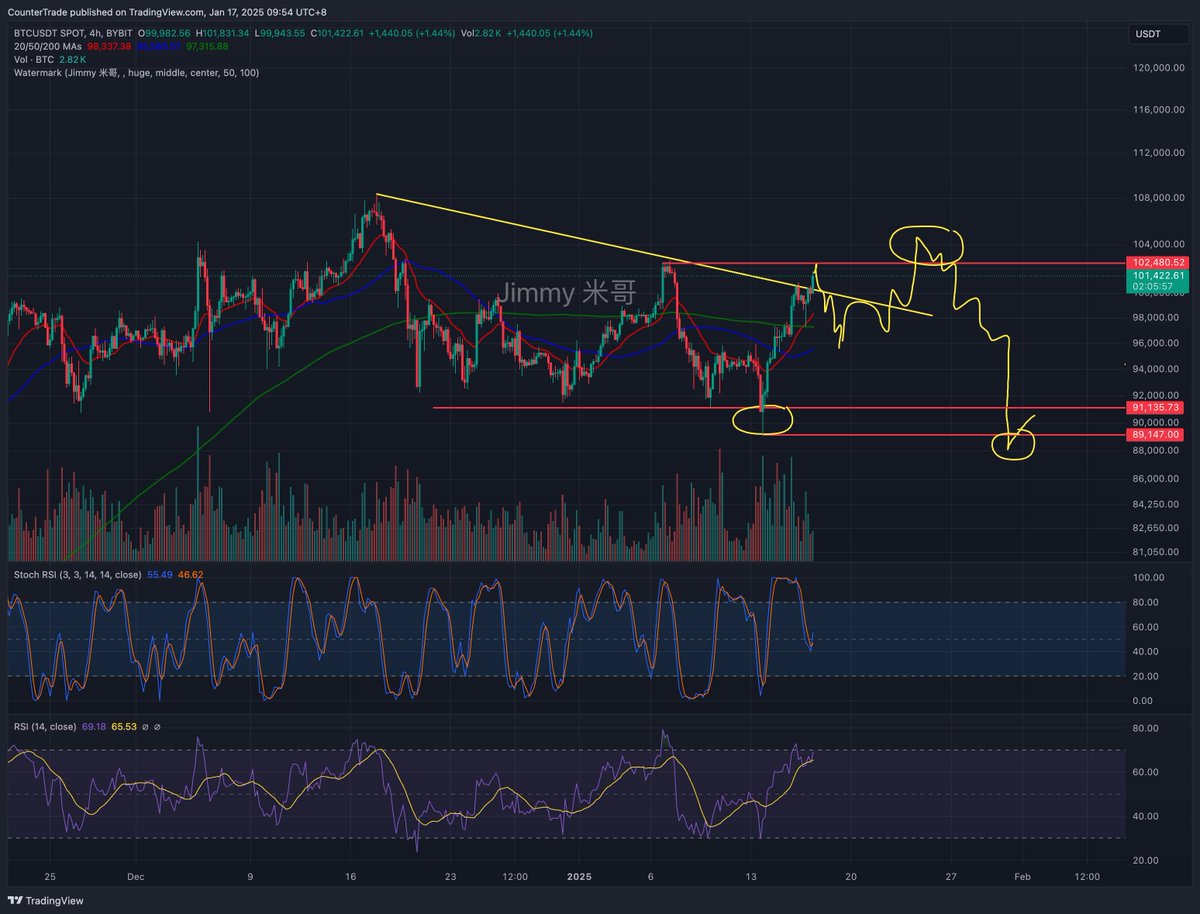Select the Watermark indicator legend entry
Image resolution: width=1200 pixels, height=914 pixels.
tap(136, 73)
